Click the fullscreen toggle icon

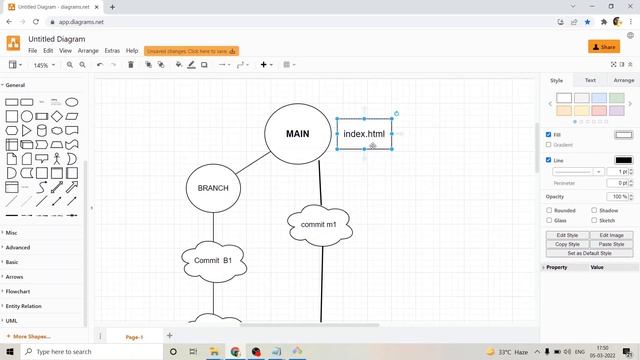click(x=613, y=64)
